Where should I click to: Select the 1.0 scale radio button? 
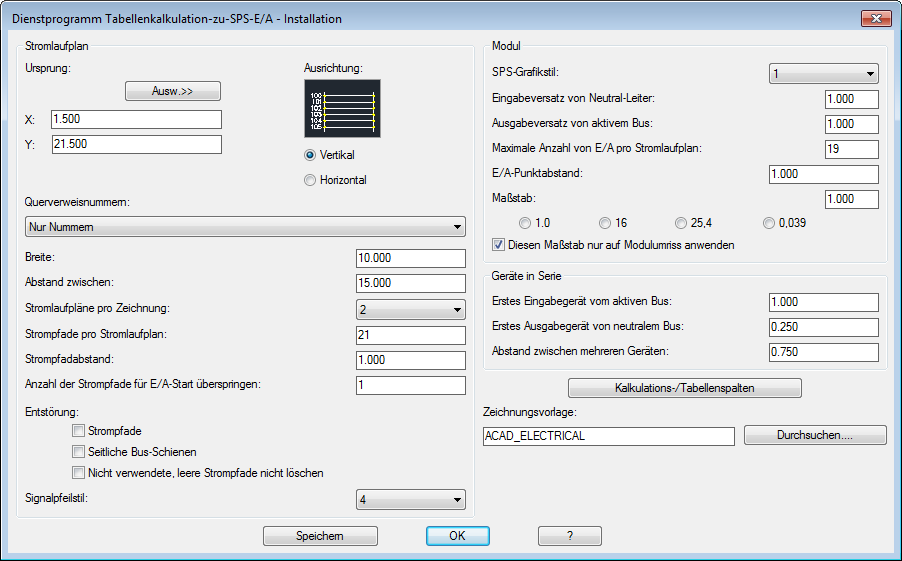[x=525, y=223]
